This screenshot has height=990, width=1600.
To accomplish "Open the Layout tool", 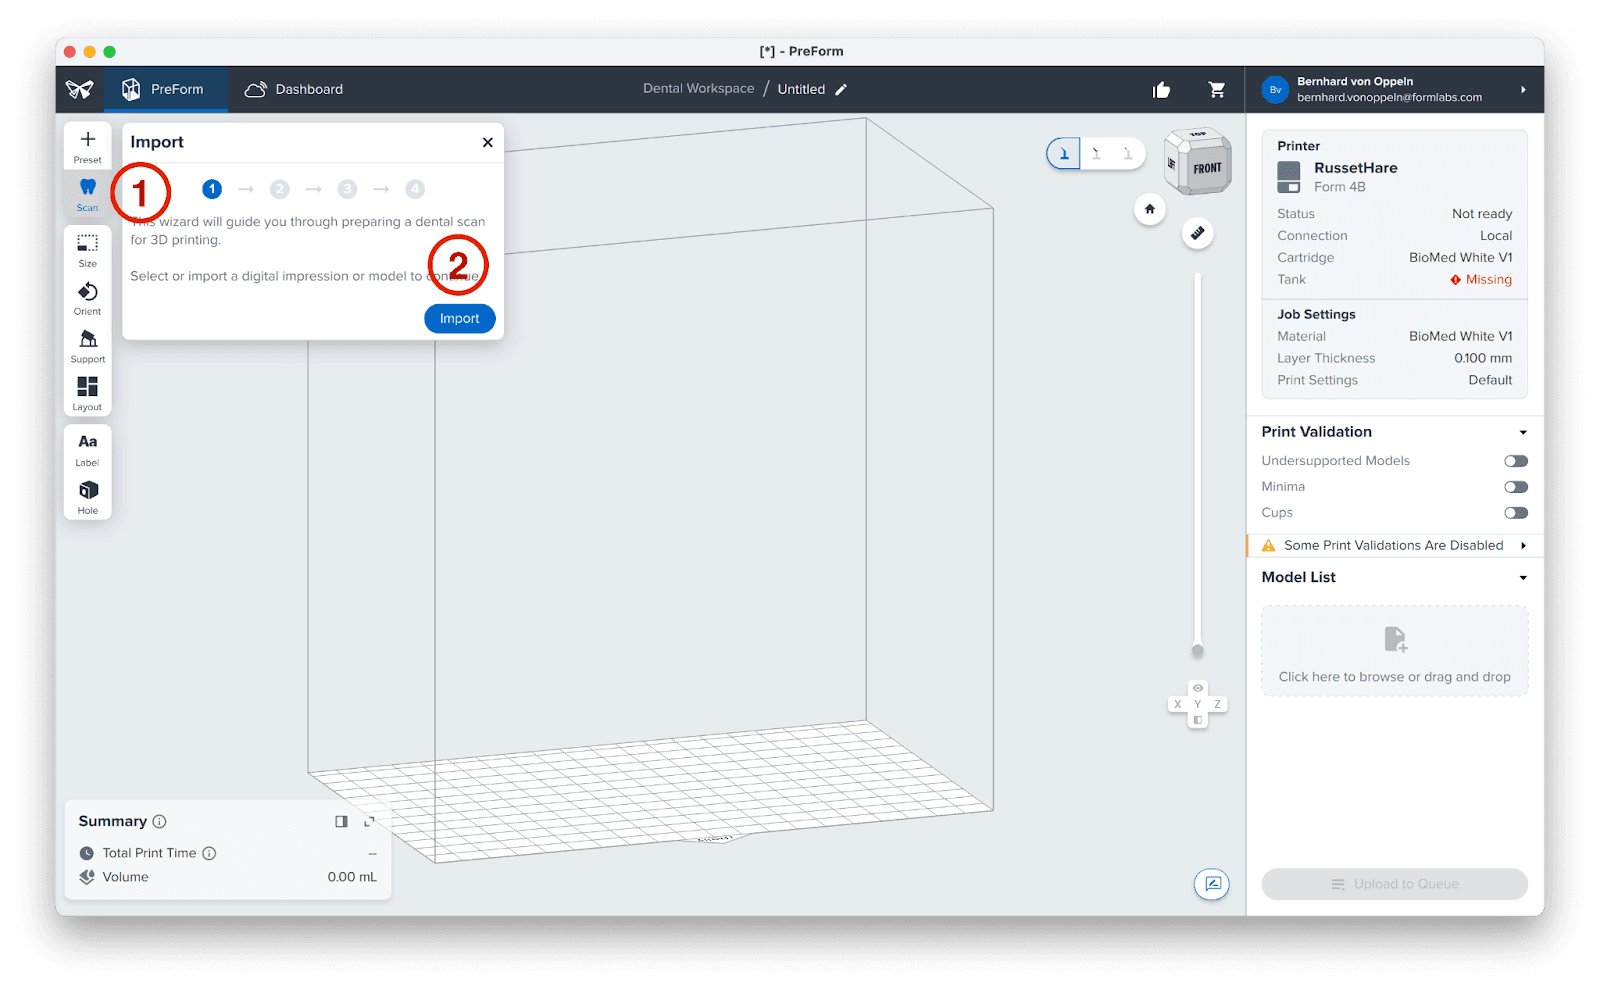I will click(x=88, y=392).
